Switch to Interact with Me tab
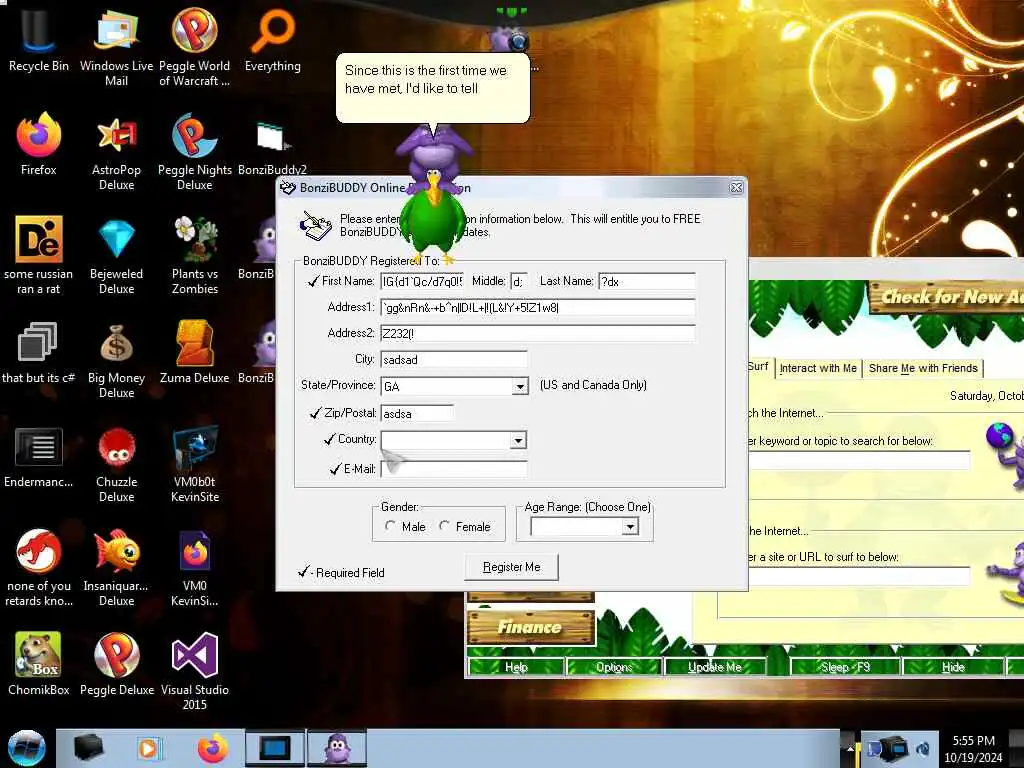 pyautogui.click(x=818, y=368)
